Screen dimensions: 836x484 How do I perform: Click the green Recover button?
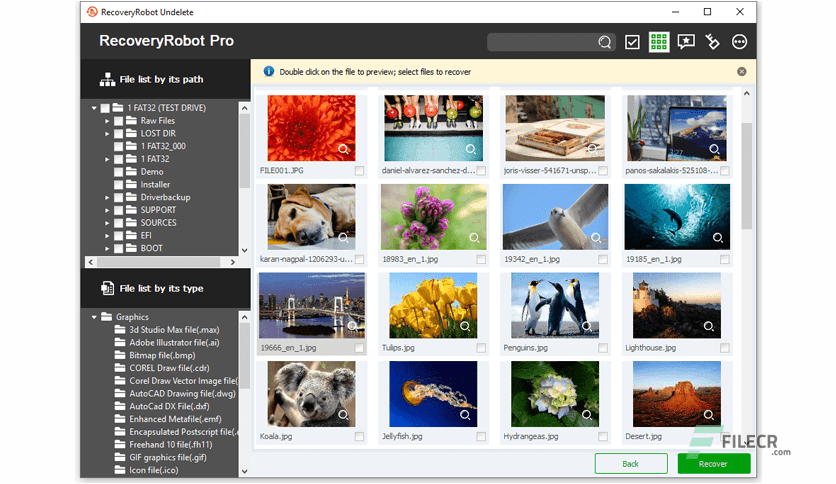(713, 464)
